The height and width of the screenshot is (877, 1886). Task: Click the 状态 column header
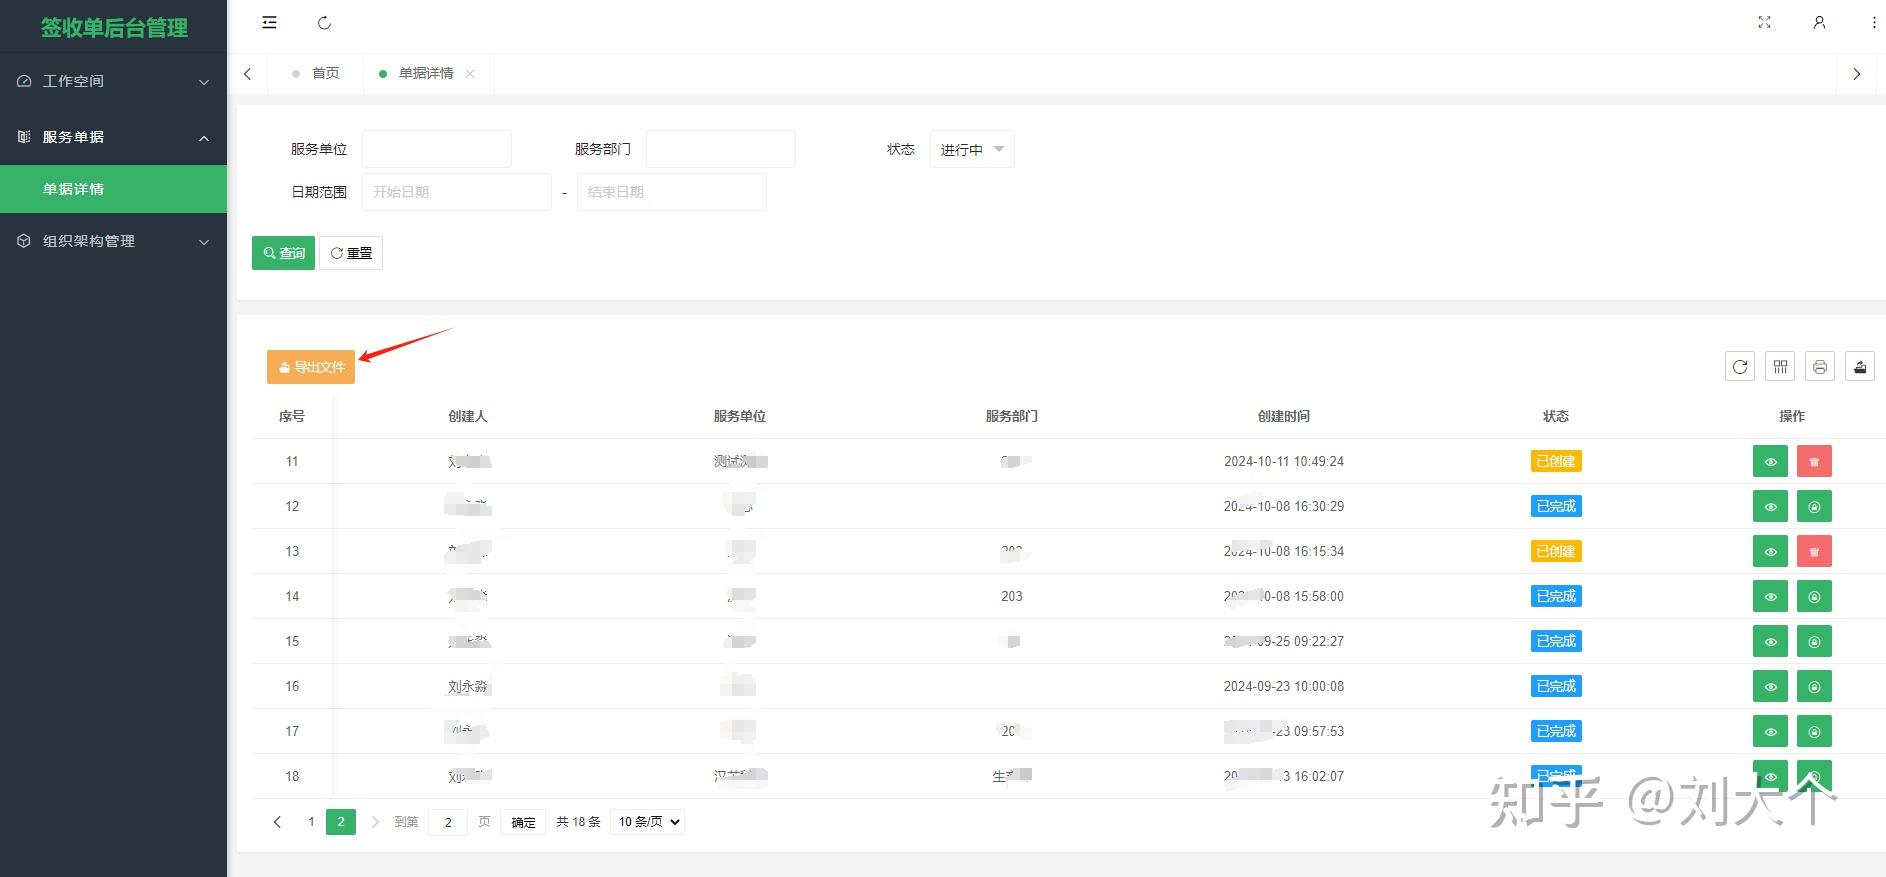pos(1556,416)
